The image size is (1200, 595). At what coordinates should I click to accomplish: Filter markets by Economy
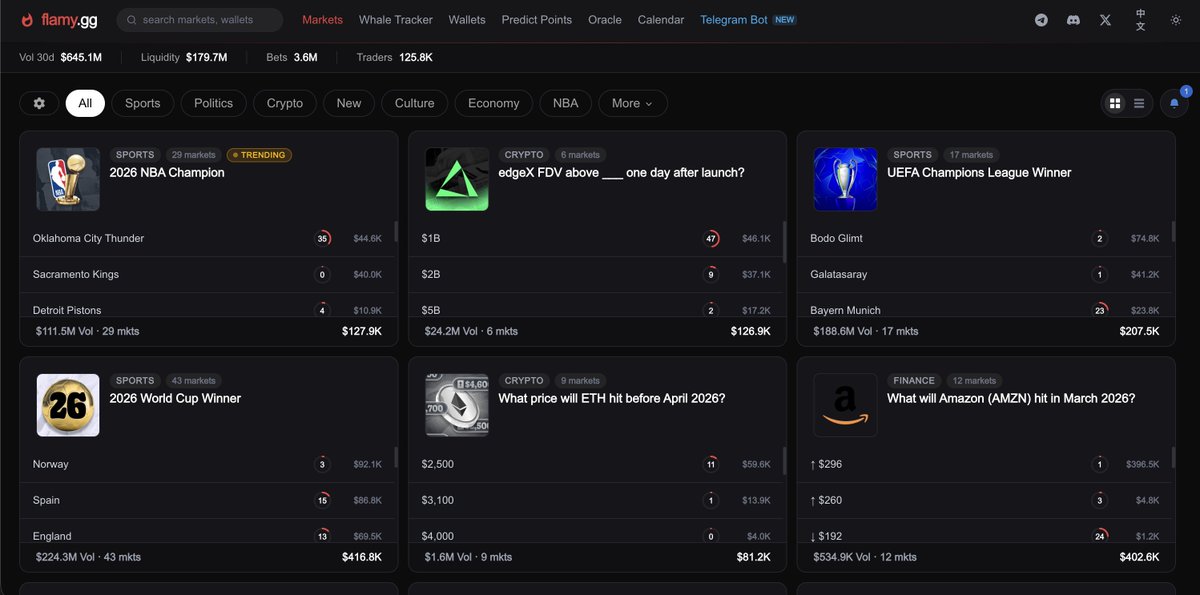[x=494, y=103]
